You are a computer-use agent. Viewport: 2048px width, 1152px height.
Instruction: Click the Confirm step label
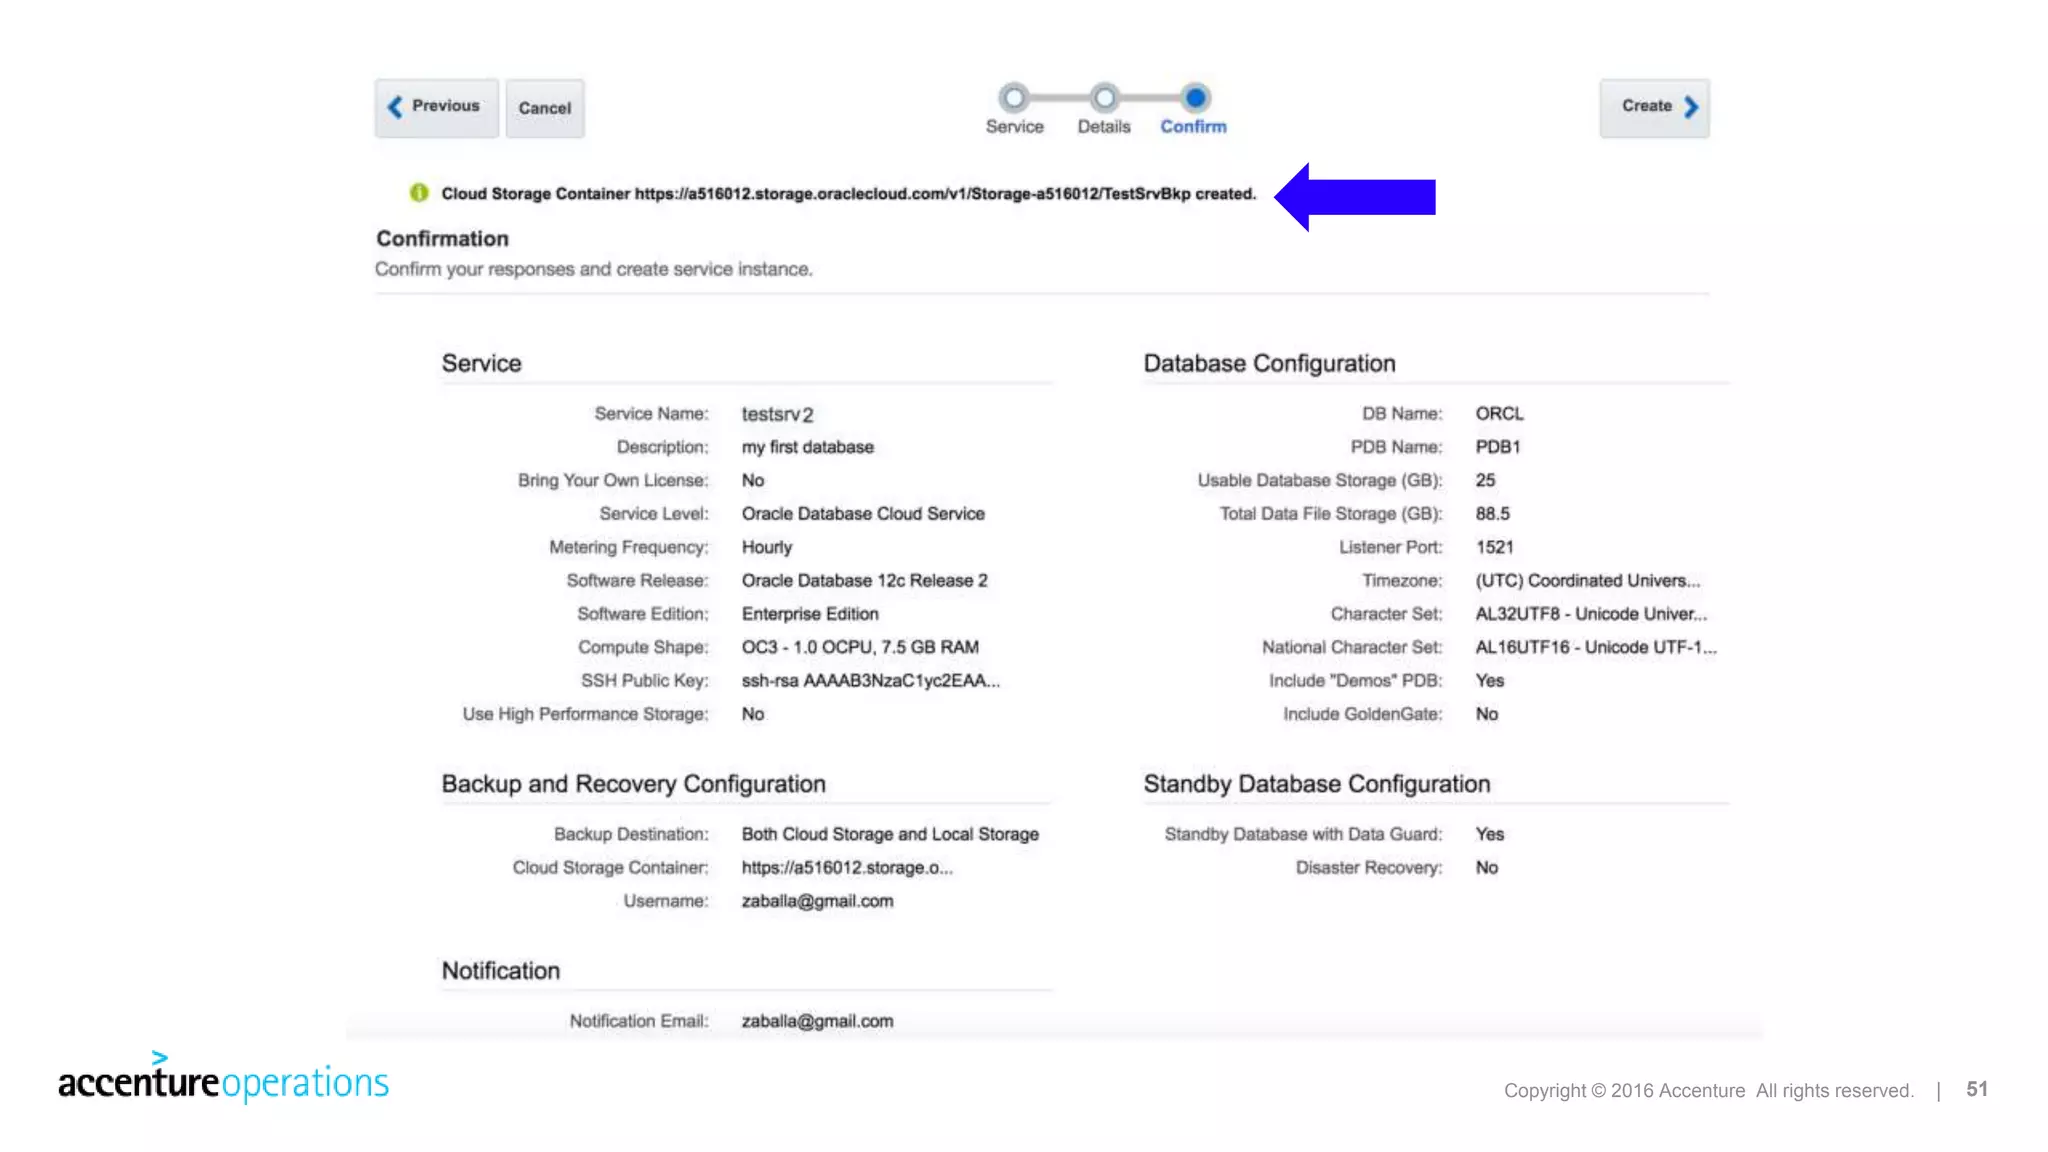[x=1193, y=127]
